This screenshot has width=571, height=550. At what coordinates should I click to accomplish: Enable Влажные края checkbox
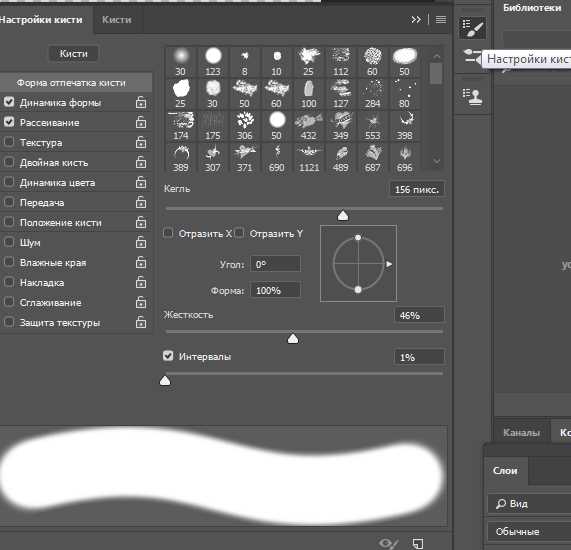pos(9,262)
